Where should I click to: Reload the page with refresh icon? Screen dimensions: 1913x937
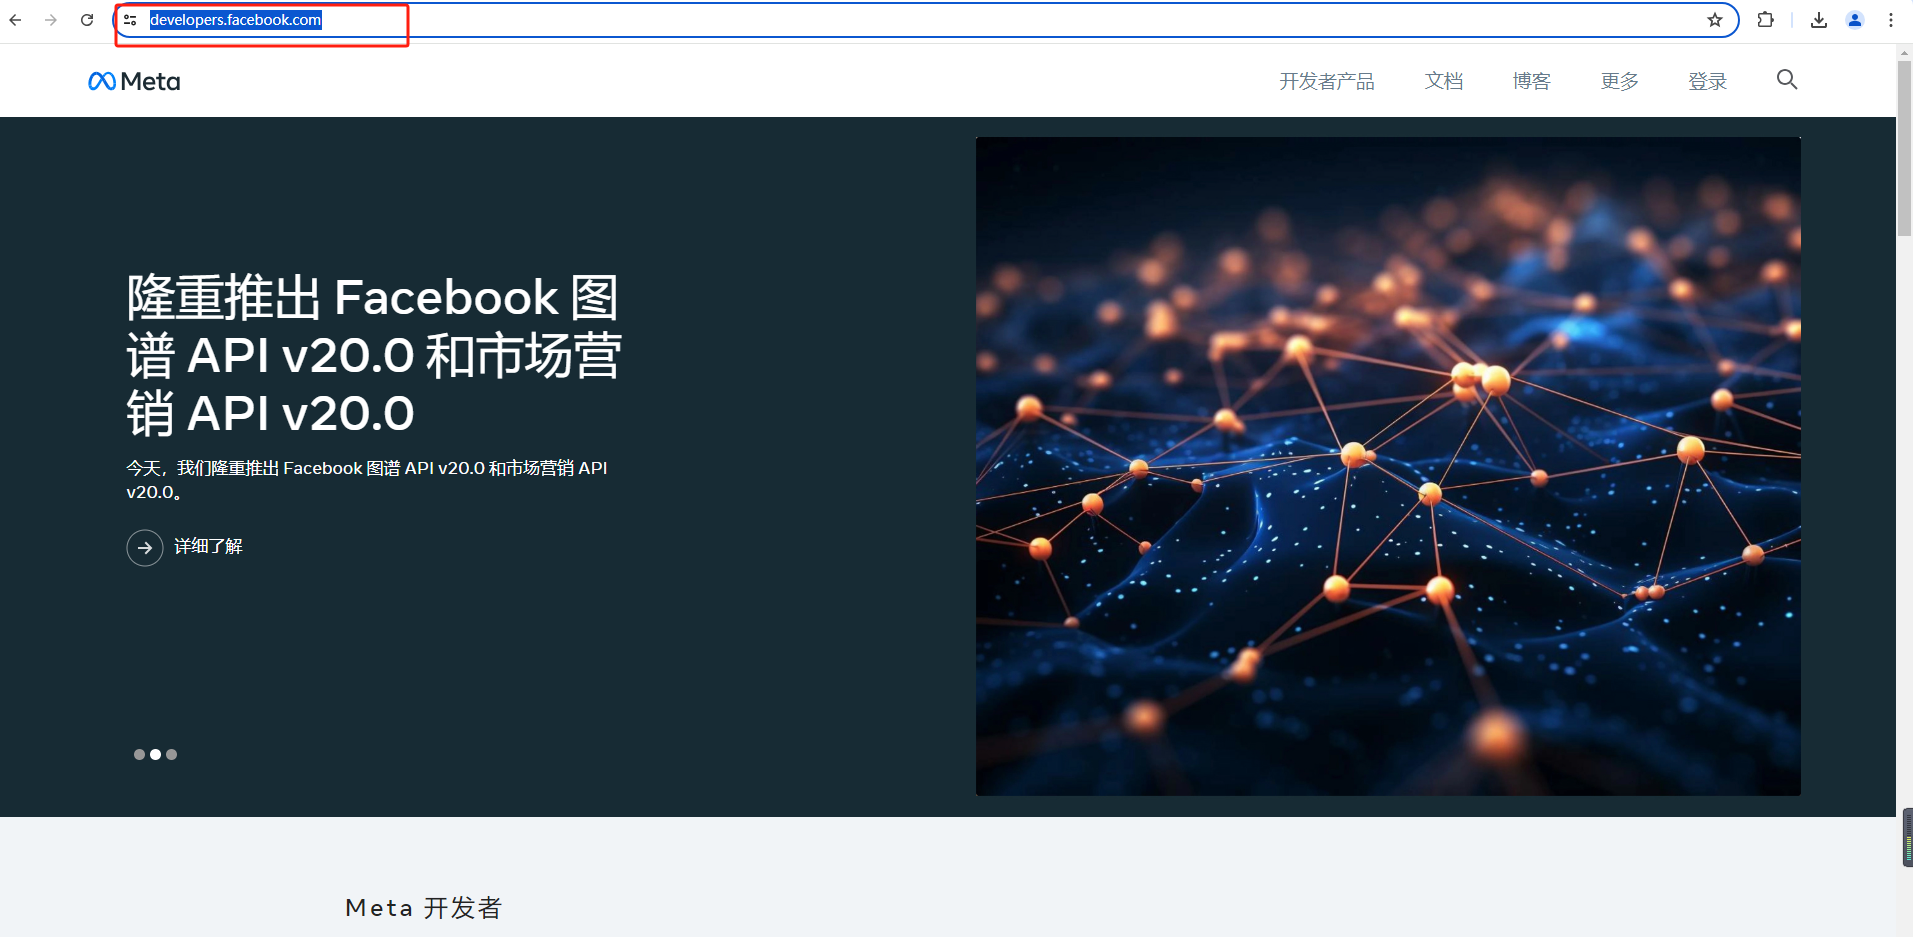pos(87,20)
